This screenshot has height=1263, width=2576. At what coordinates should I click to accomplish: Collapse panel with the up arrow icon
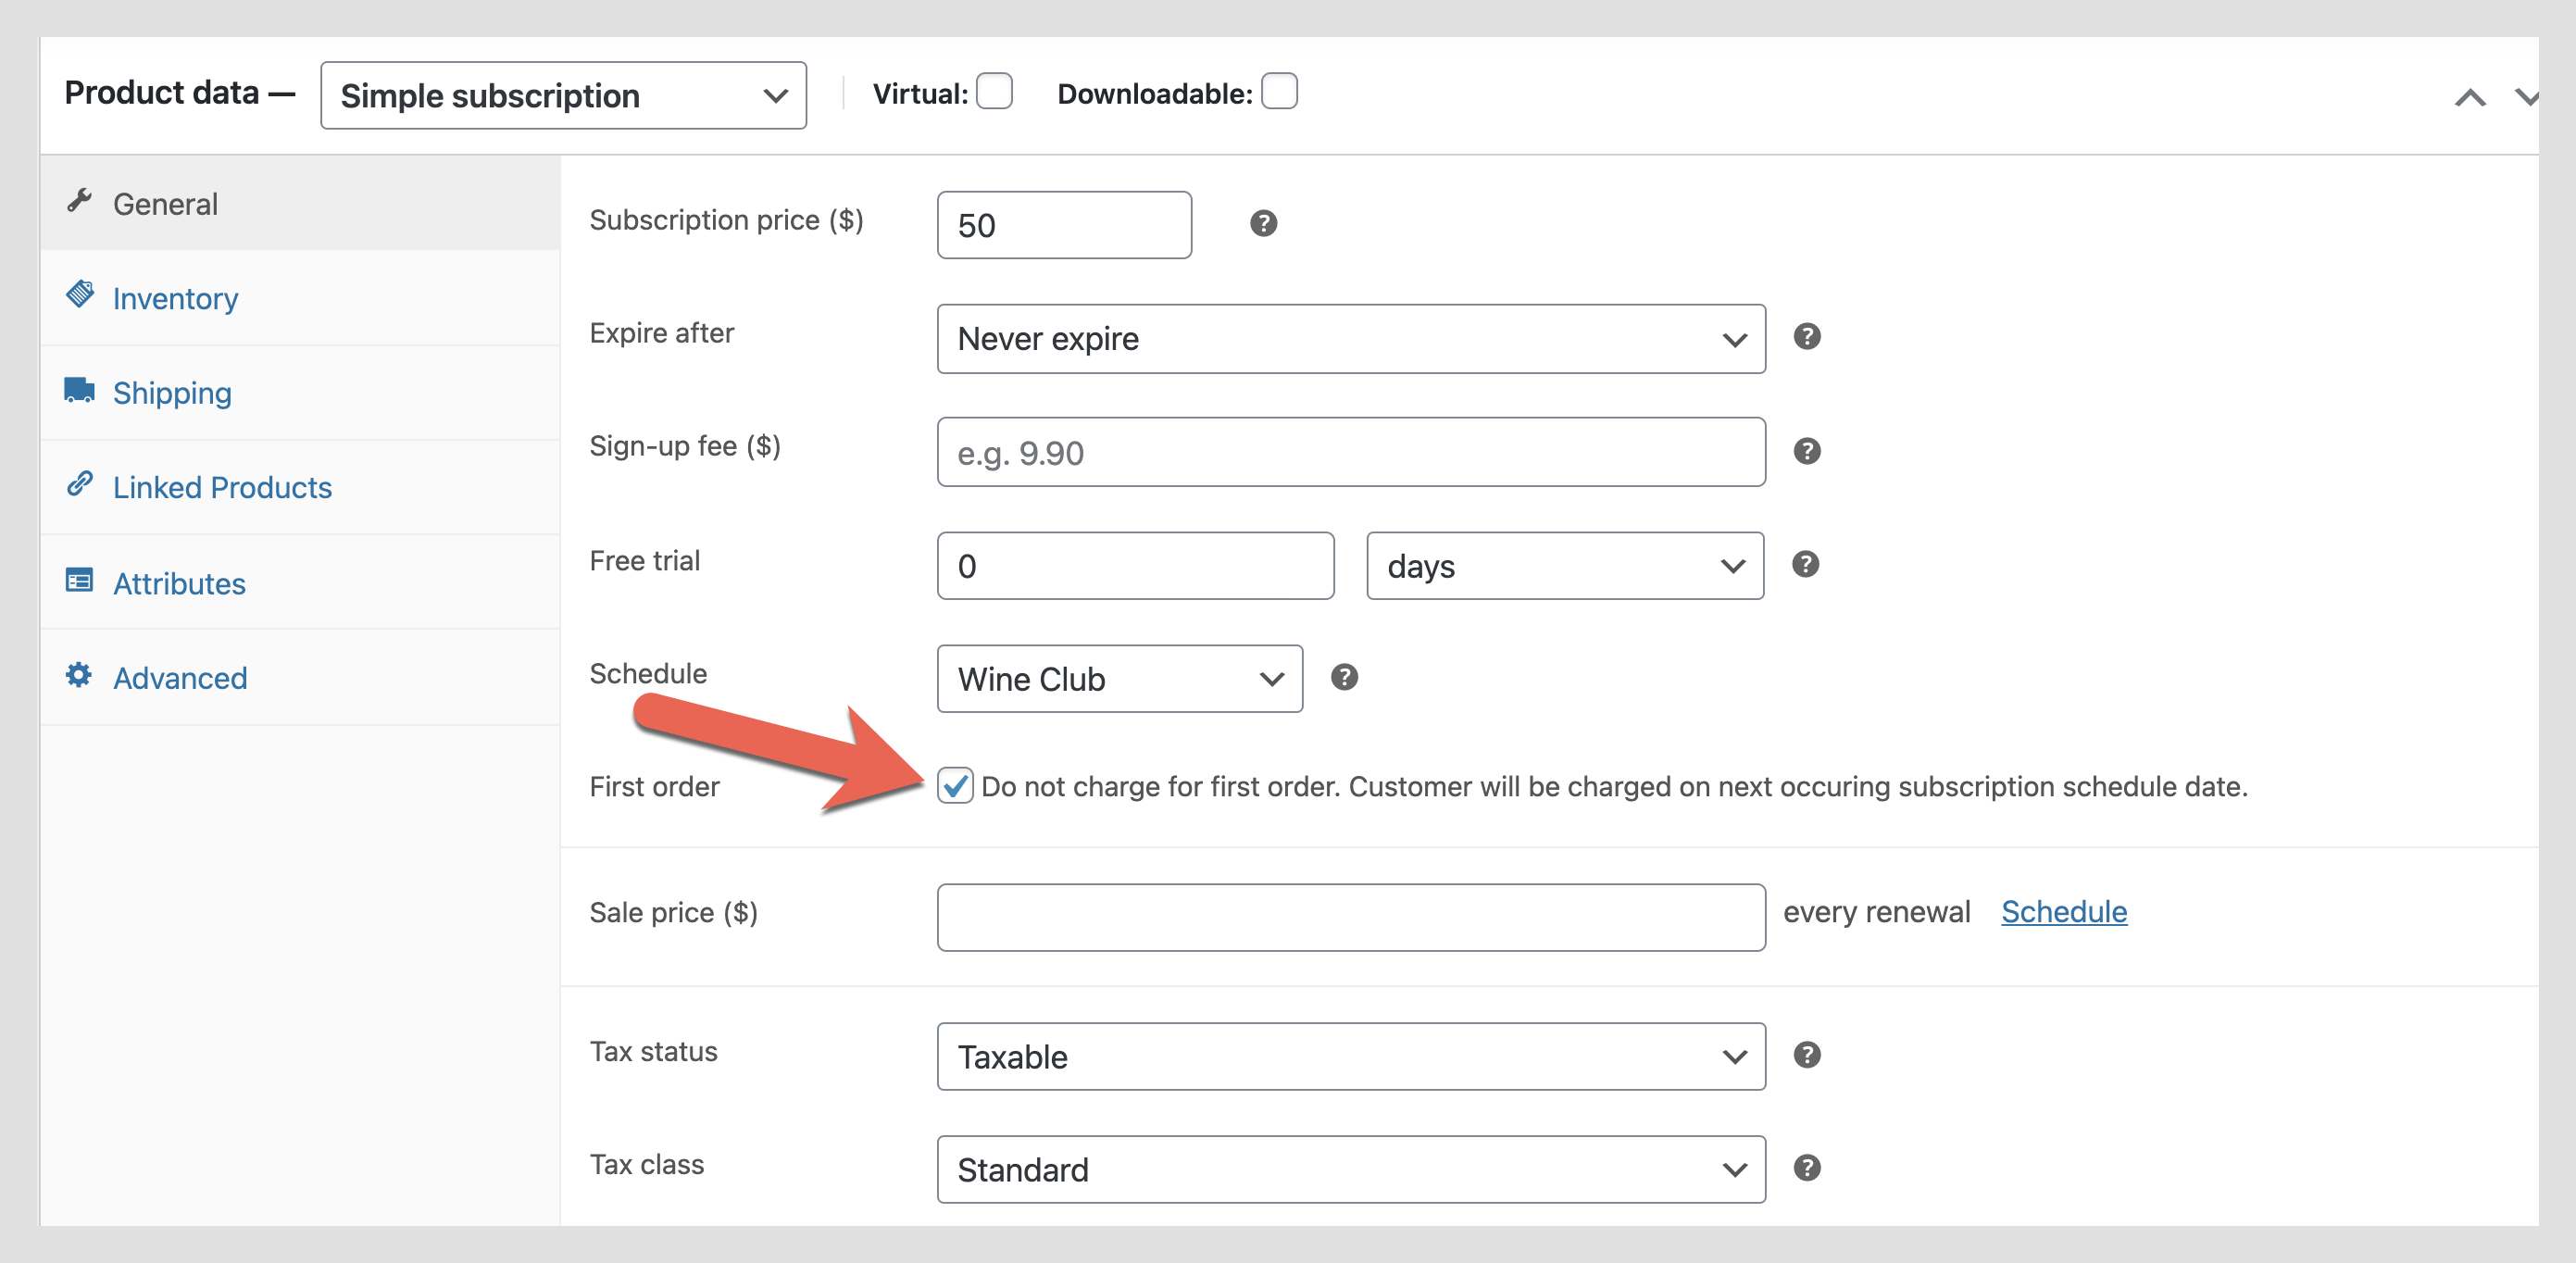[x=2469, y=97]
